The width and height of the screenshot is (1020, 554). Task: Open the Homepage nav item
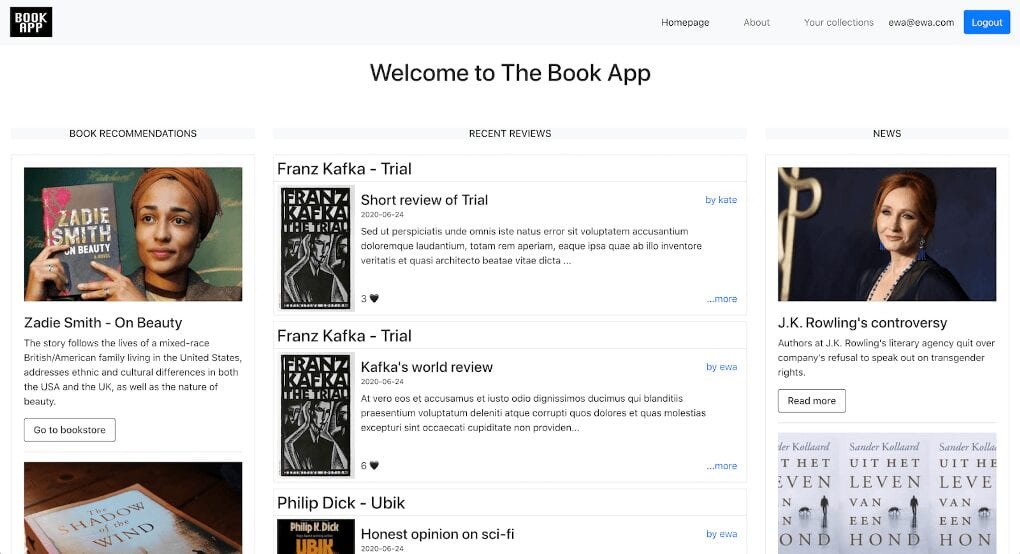[685, 22]
